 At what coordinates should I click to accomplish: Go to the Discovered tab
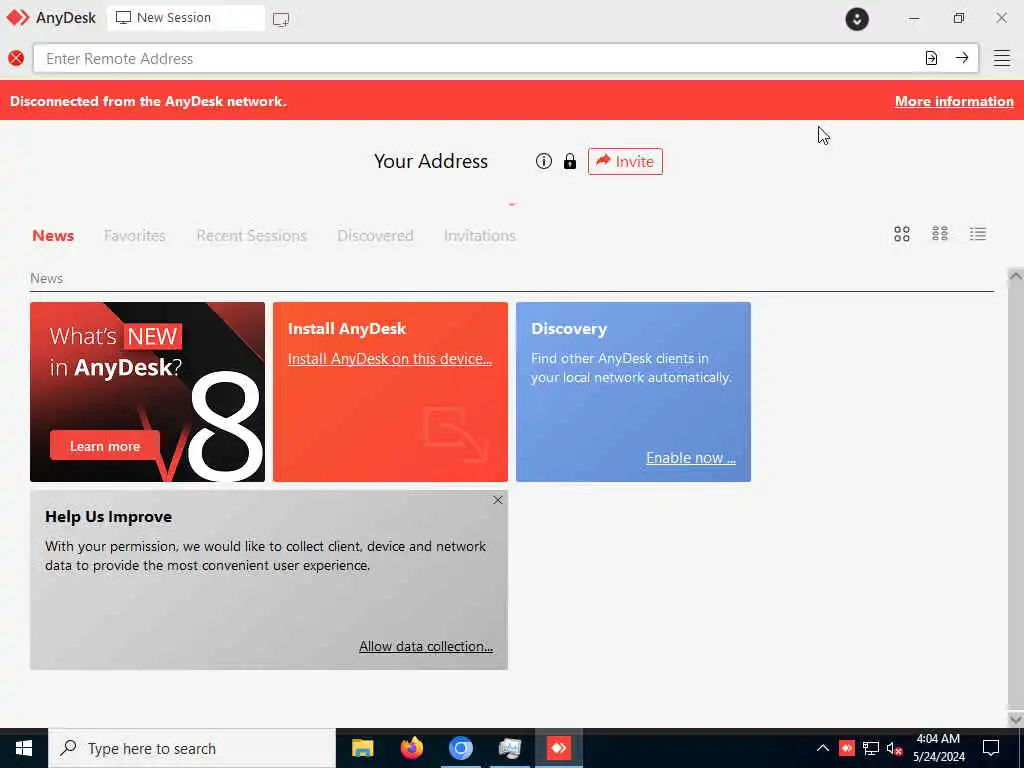(x=376, y=236)
